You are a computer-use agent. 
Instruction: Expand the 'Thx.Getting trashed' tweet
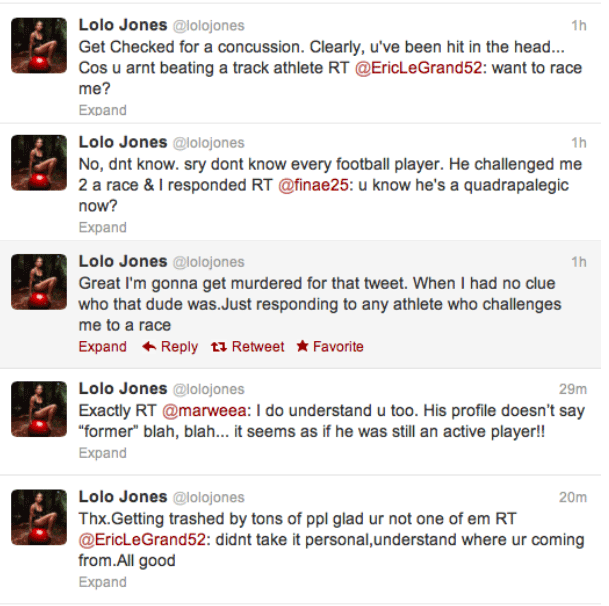pos(103,582)
